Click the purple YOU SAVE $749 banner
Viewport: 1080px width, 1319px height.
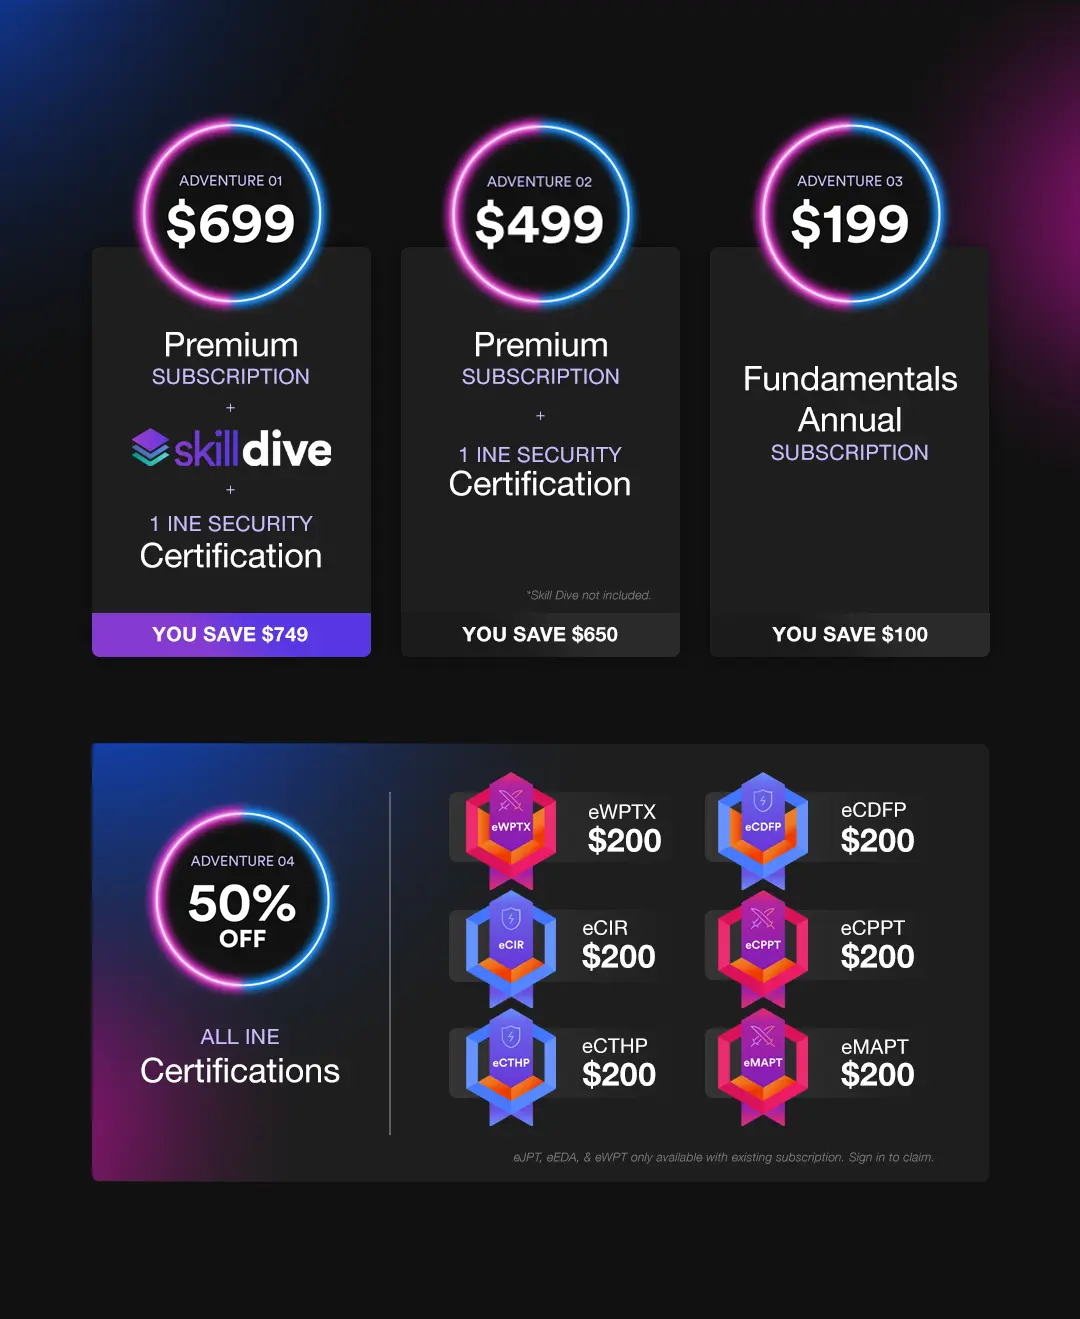(x=231, y=635)
